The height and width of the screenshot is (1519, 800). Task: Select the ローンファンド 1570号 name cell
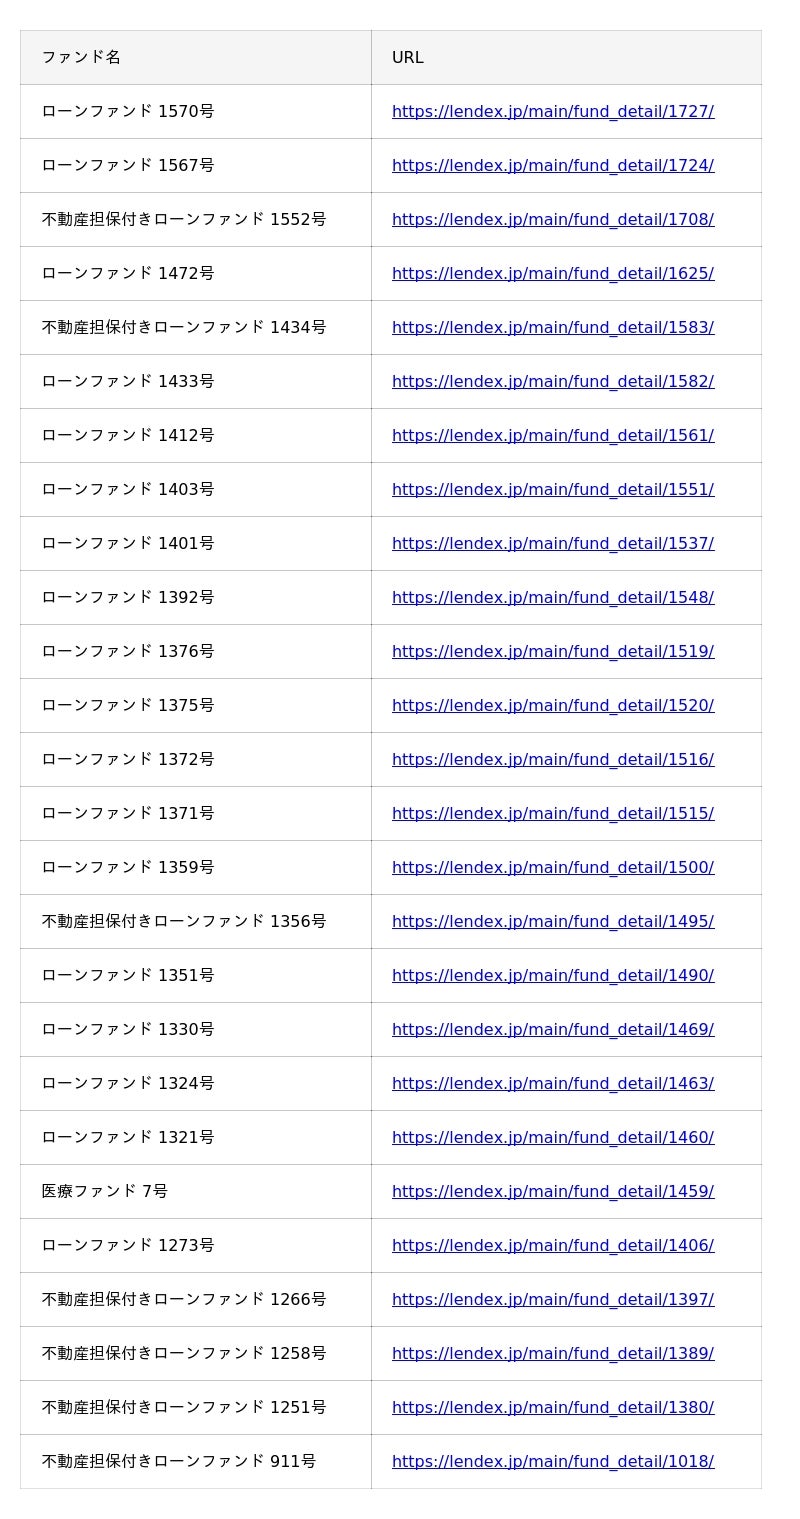point(128,112)
